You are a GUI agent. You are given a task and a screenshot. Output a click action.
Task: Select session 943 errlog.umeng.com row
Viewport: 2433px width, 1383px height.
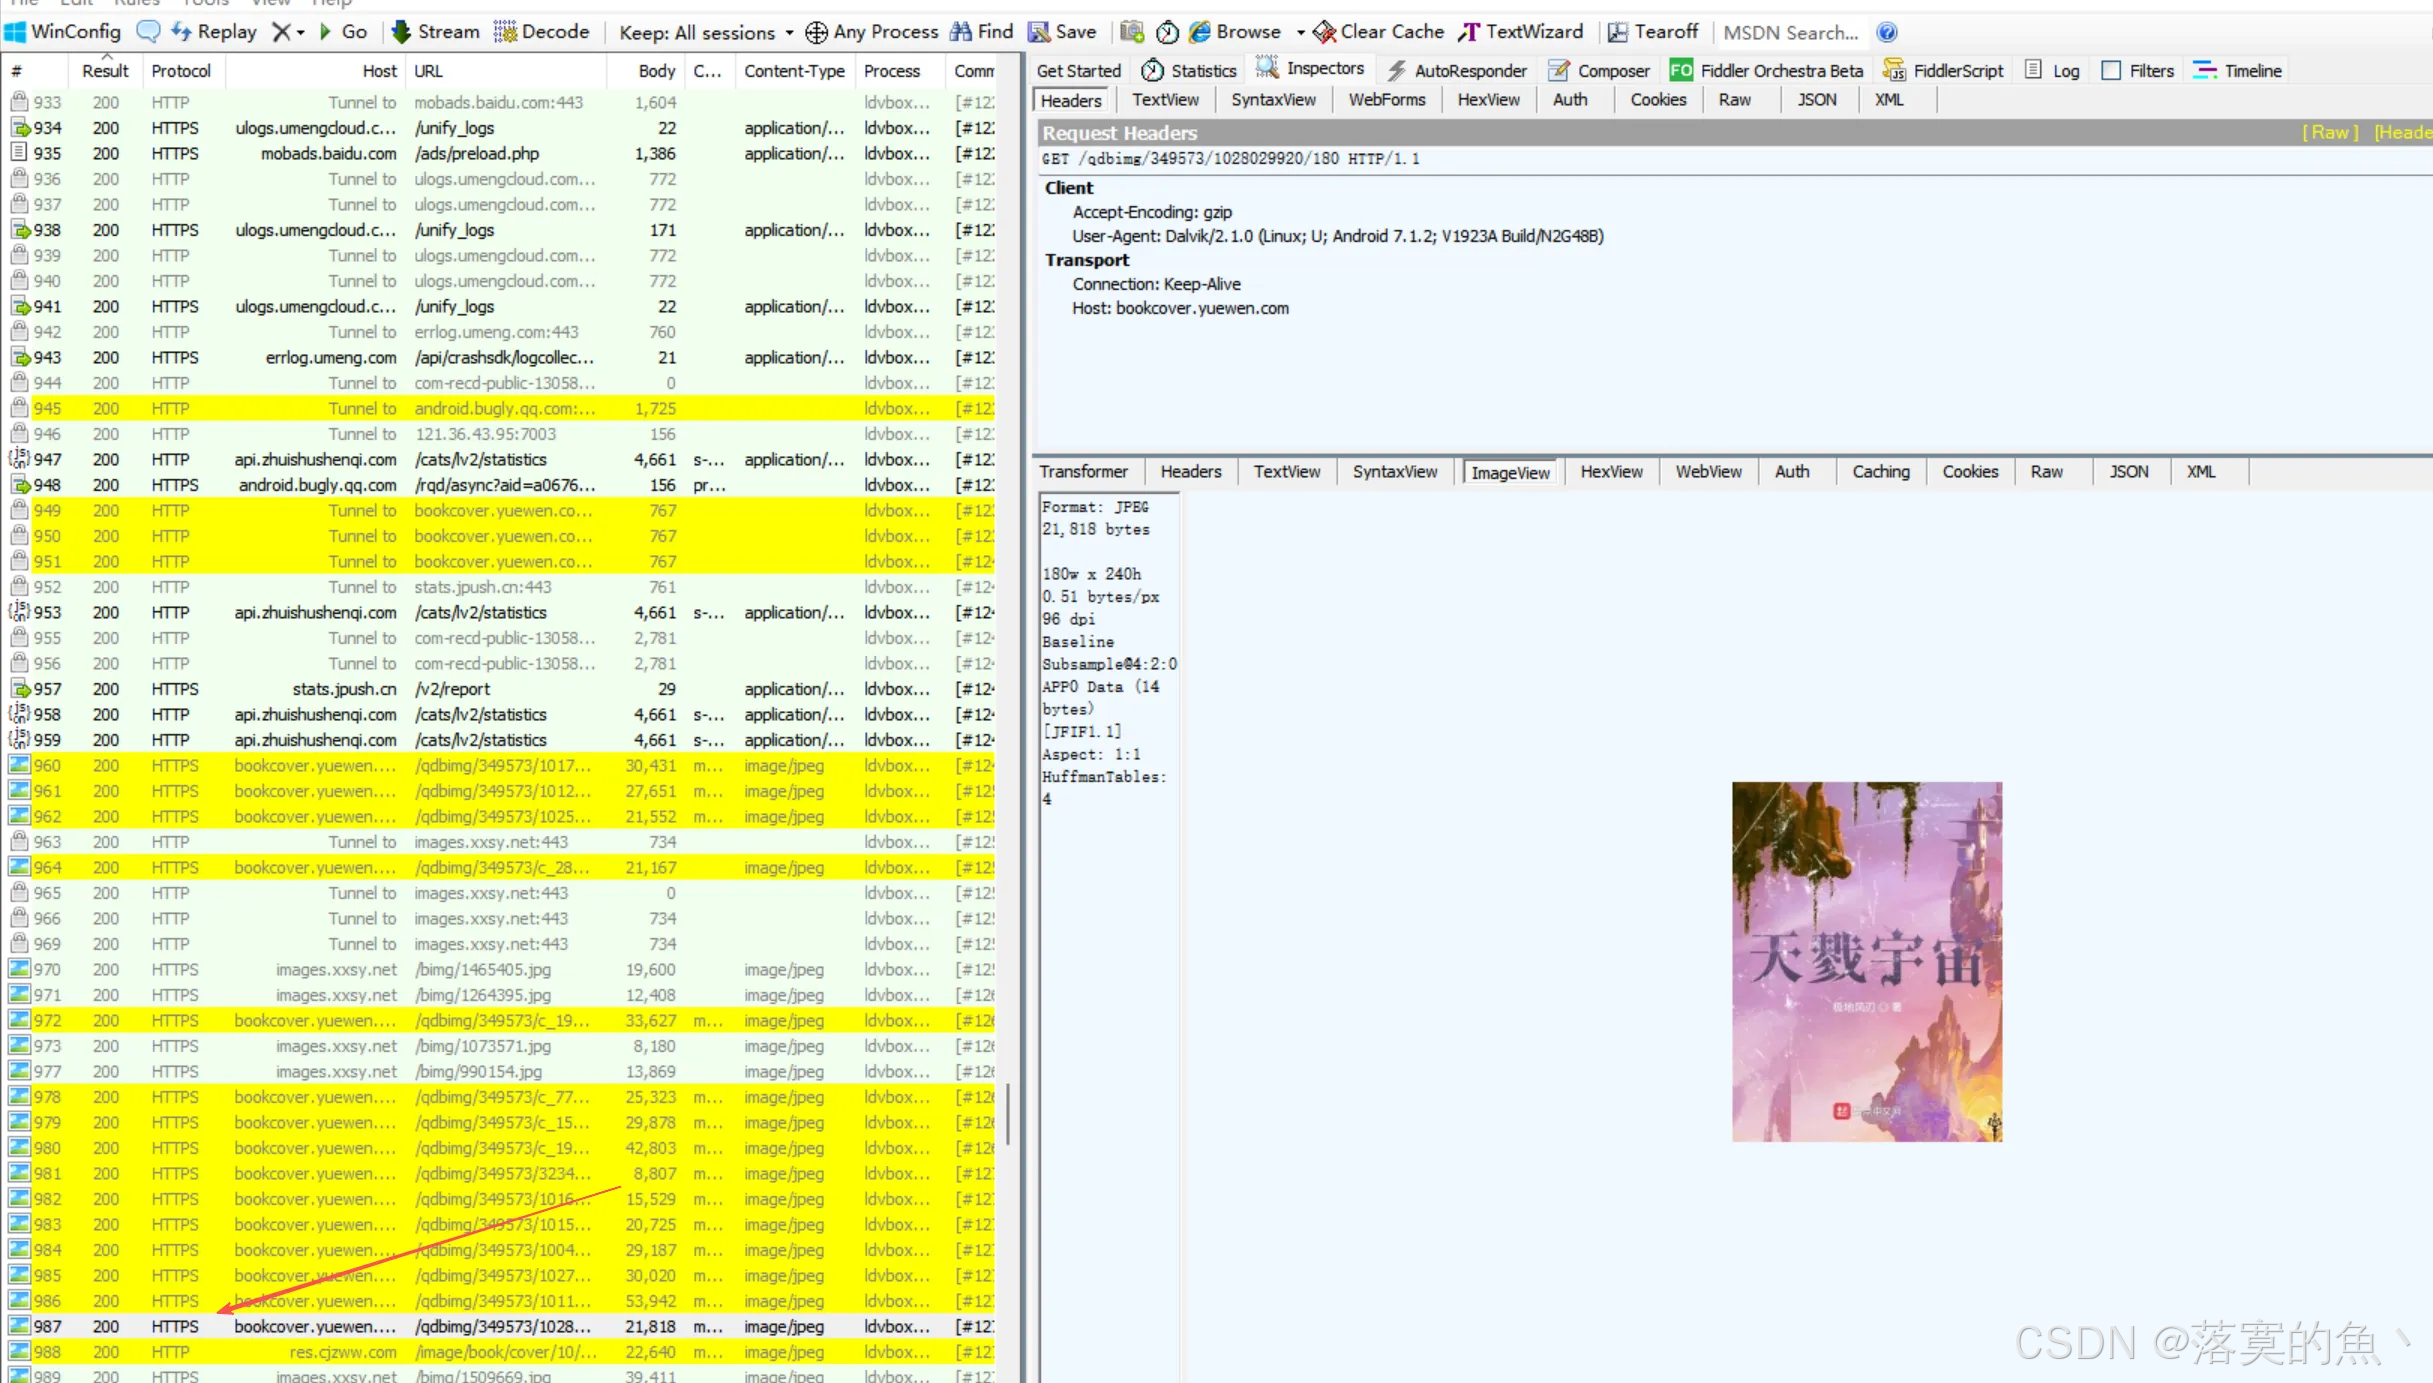500,358
